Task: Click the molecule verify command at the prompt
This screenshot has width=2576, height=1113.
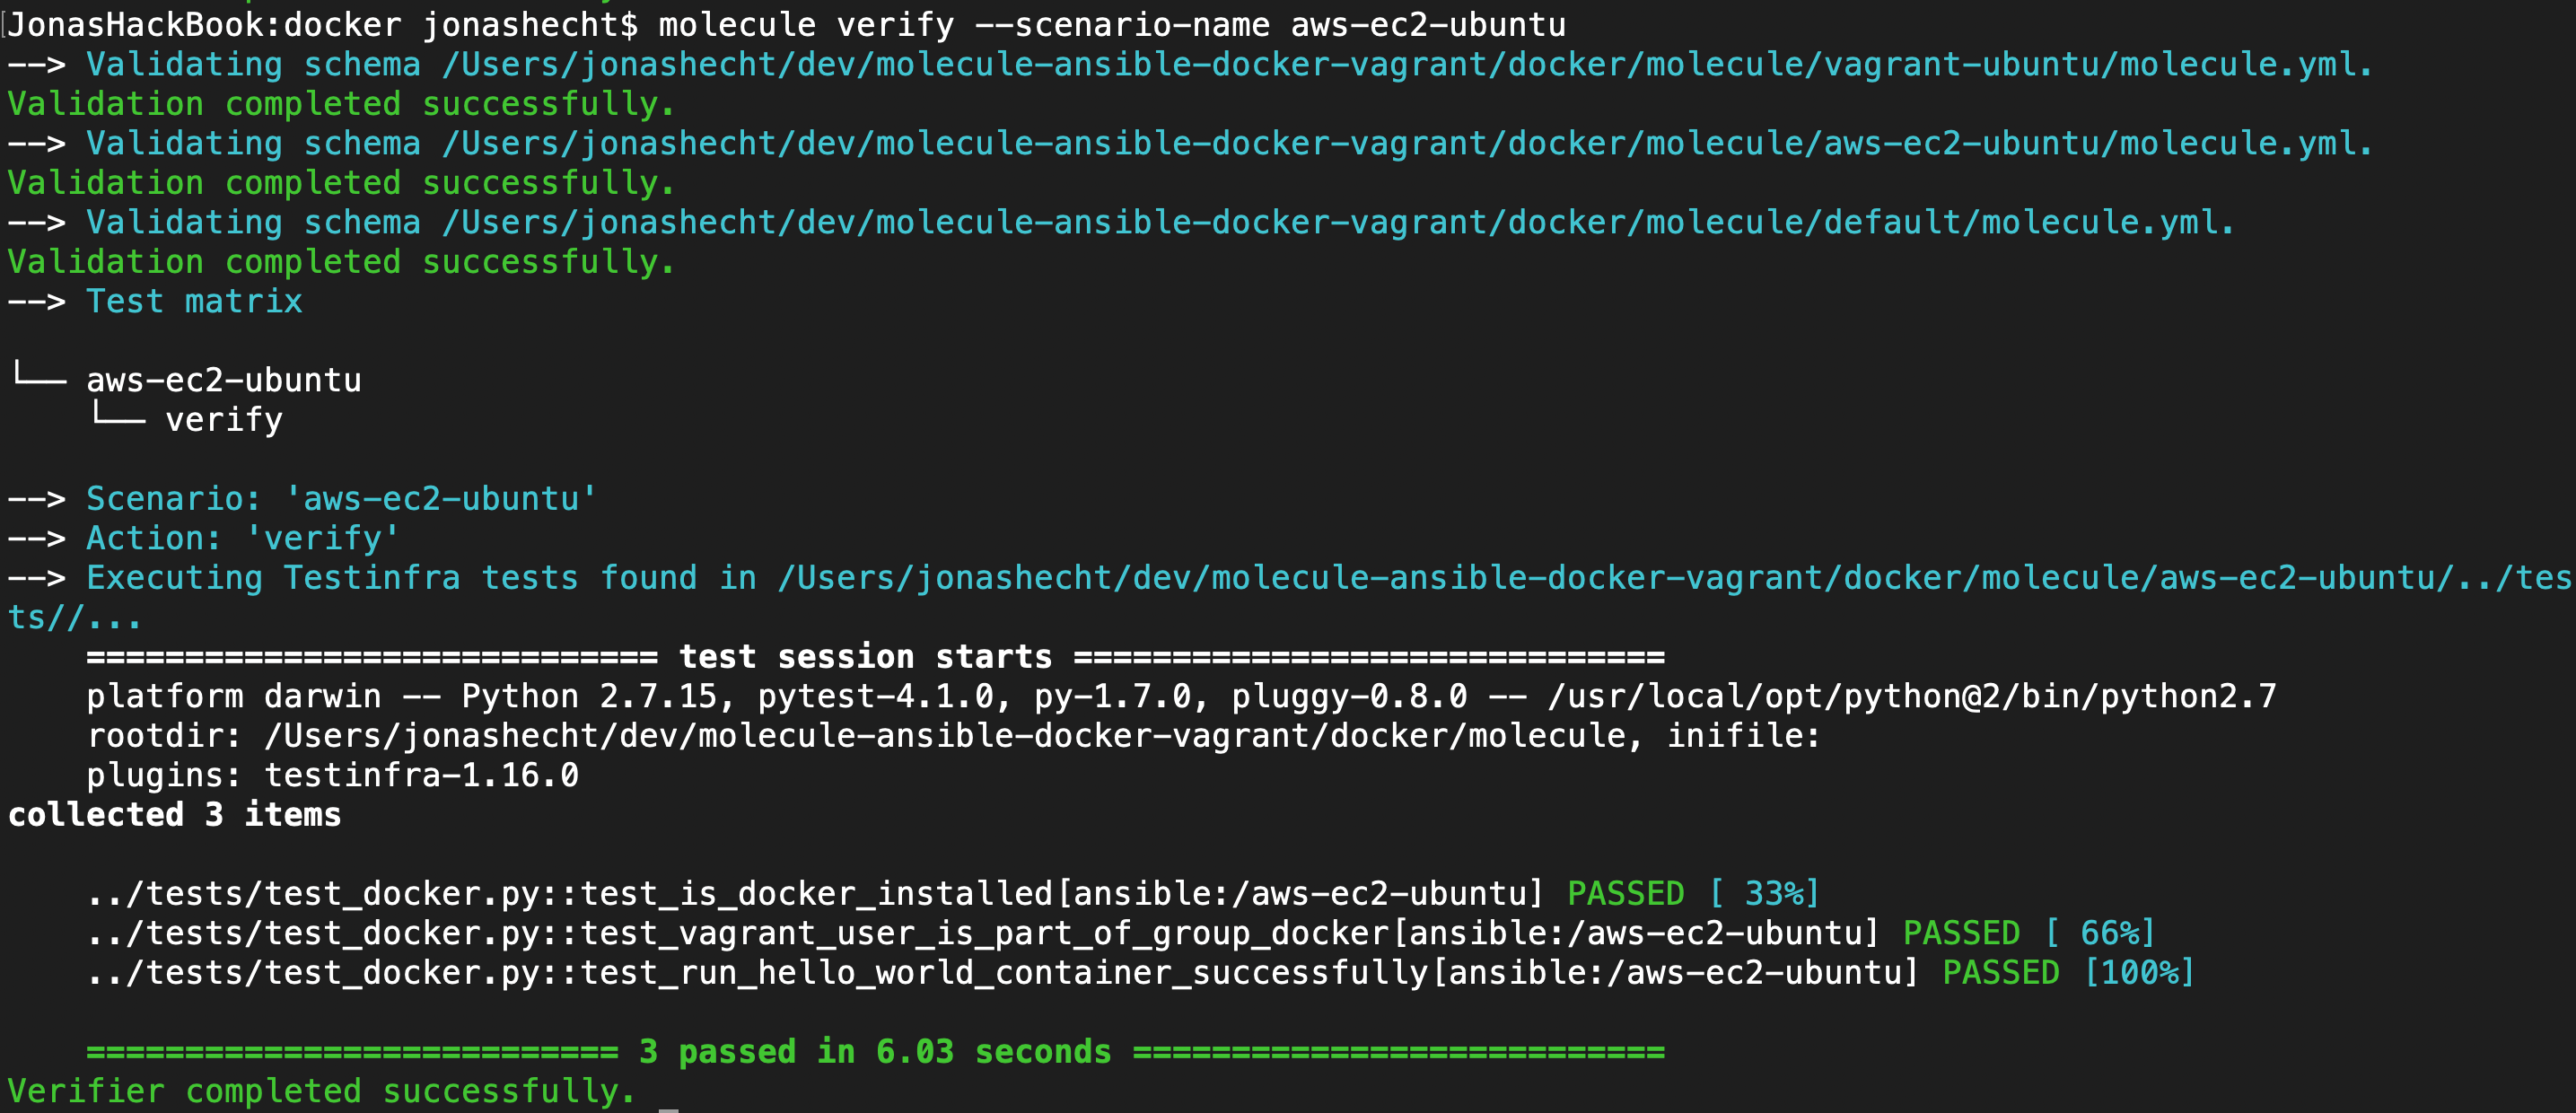Action: click(1110, 24)
